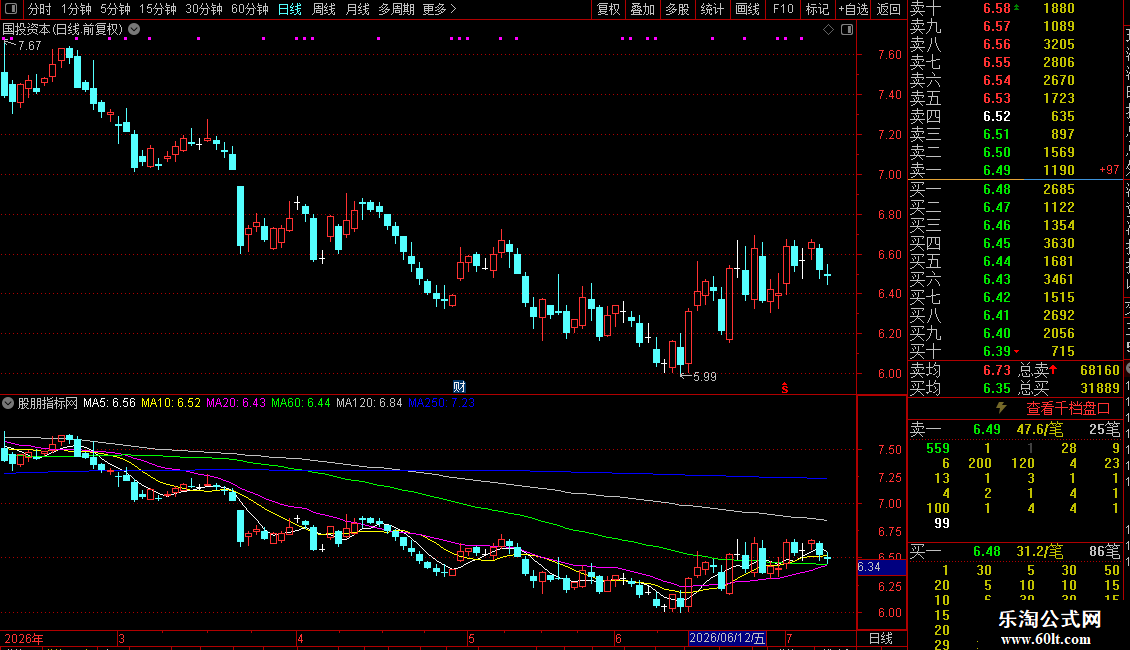Add stock via +自选 button

(x=853, y=9)
